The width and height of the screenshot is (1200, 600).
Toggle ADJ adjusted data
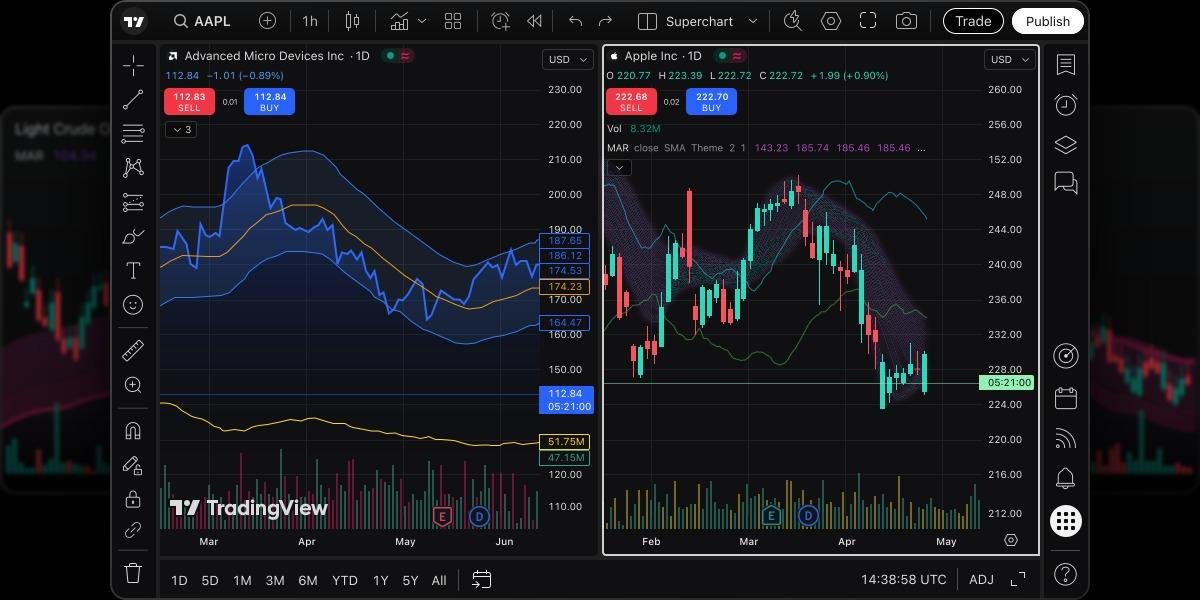pyautogui.click(x=981, y=580)
